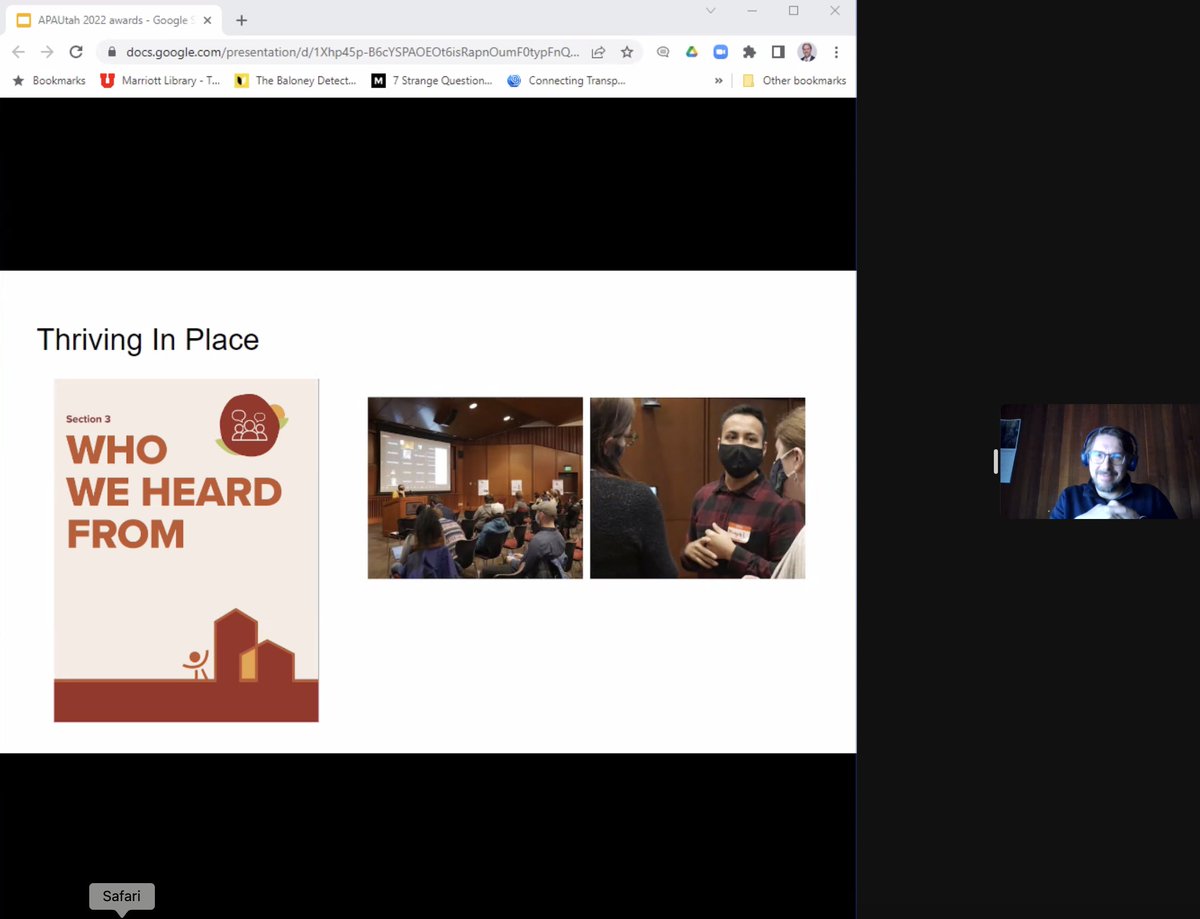Screen dimensions: 1200x919
Task: Click the dark reader extension icon
Action: [777, 51]
